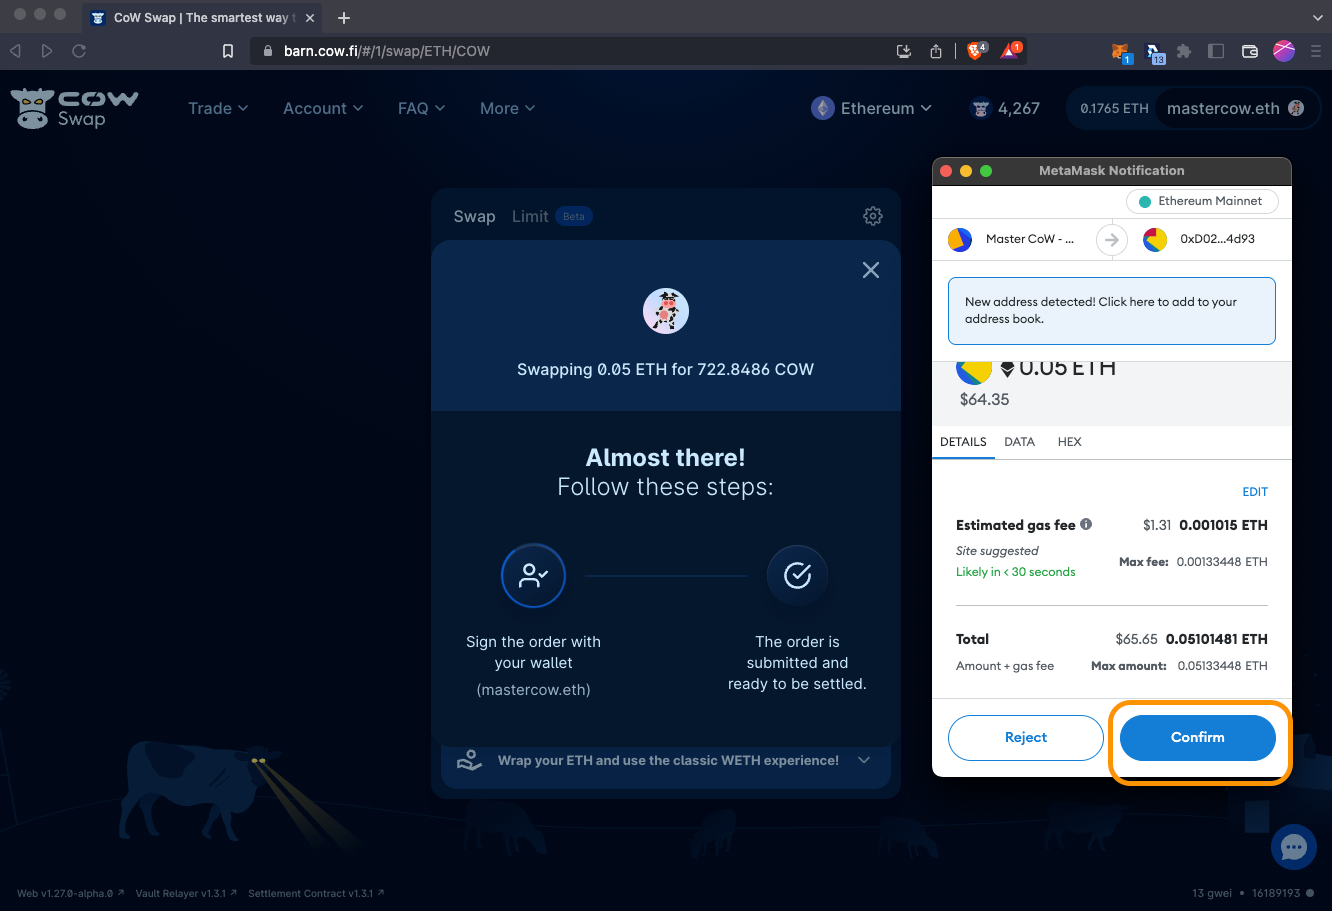This screenshot has width=1332, height=911.
Task: Open the Brave Shields icon in the address bar
Action: tap(974, 51)
